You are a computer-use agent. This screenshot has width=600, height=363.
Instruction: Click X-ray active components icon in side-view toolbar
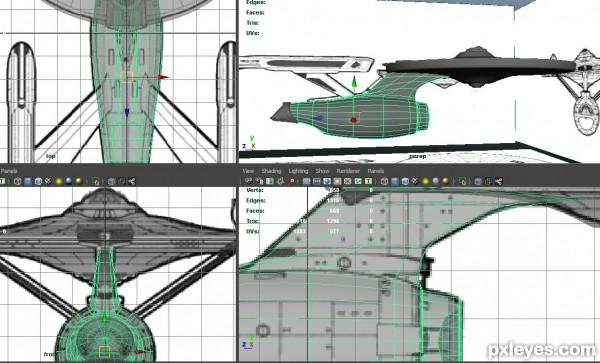(x=488, y=181)
